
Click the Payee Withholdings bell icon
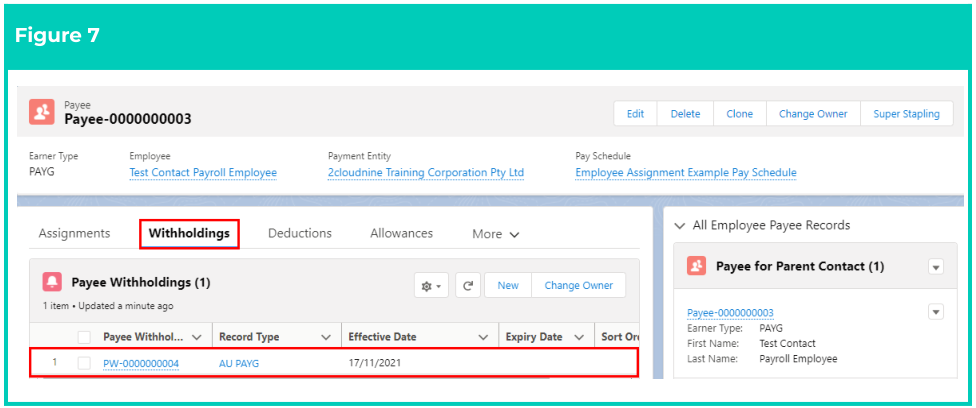tap(52, 283)
